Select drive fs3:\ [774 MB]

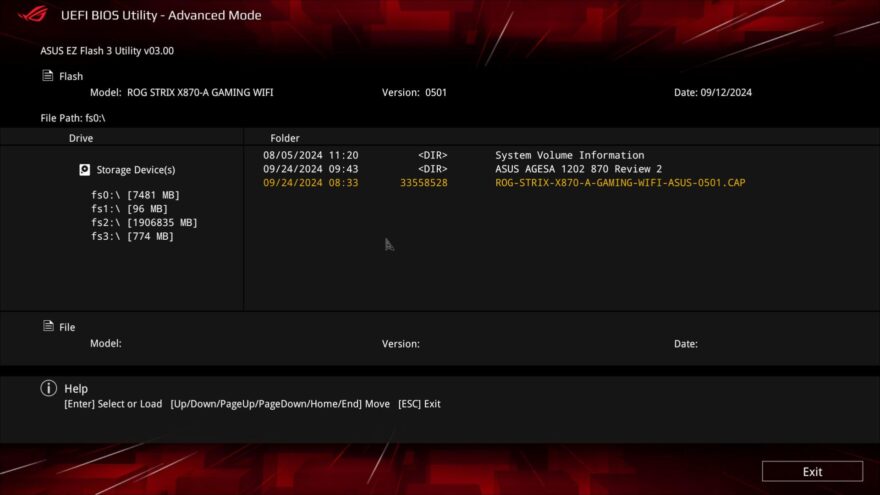click(x=132, y=236)
